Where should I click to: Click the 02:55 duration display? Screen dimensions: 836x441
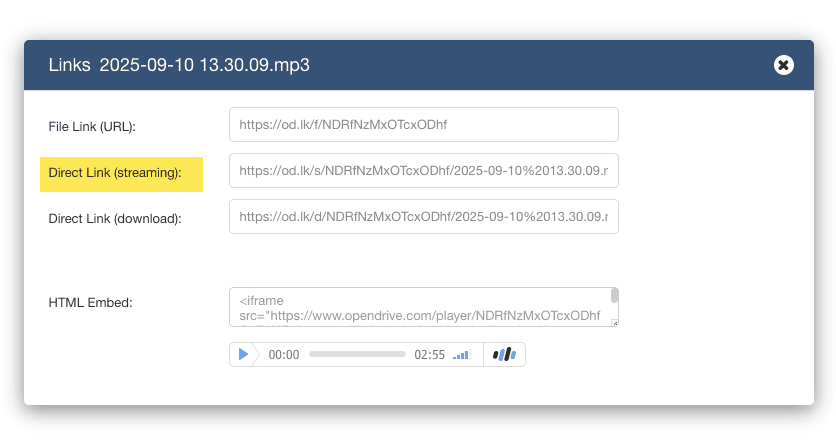[x=429, y=355]
